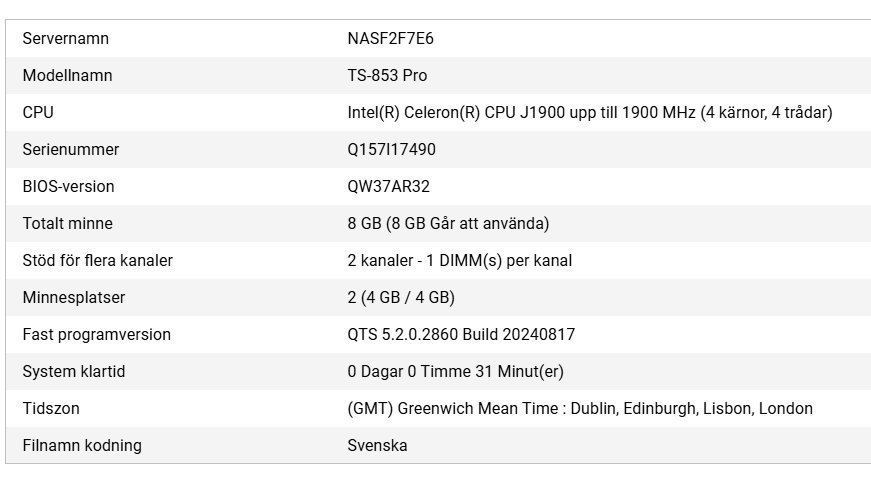Select the Intel Celeron CPU description text
871x495 pixels.
tap(589, 113)
